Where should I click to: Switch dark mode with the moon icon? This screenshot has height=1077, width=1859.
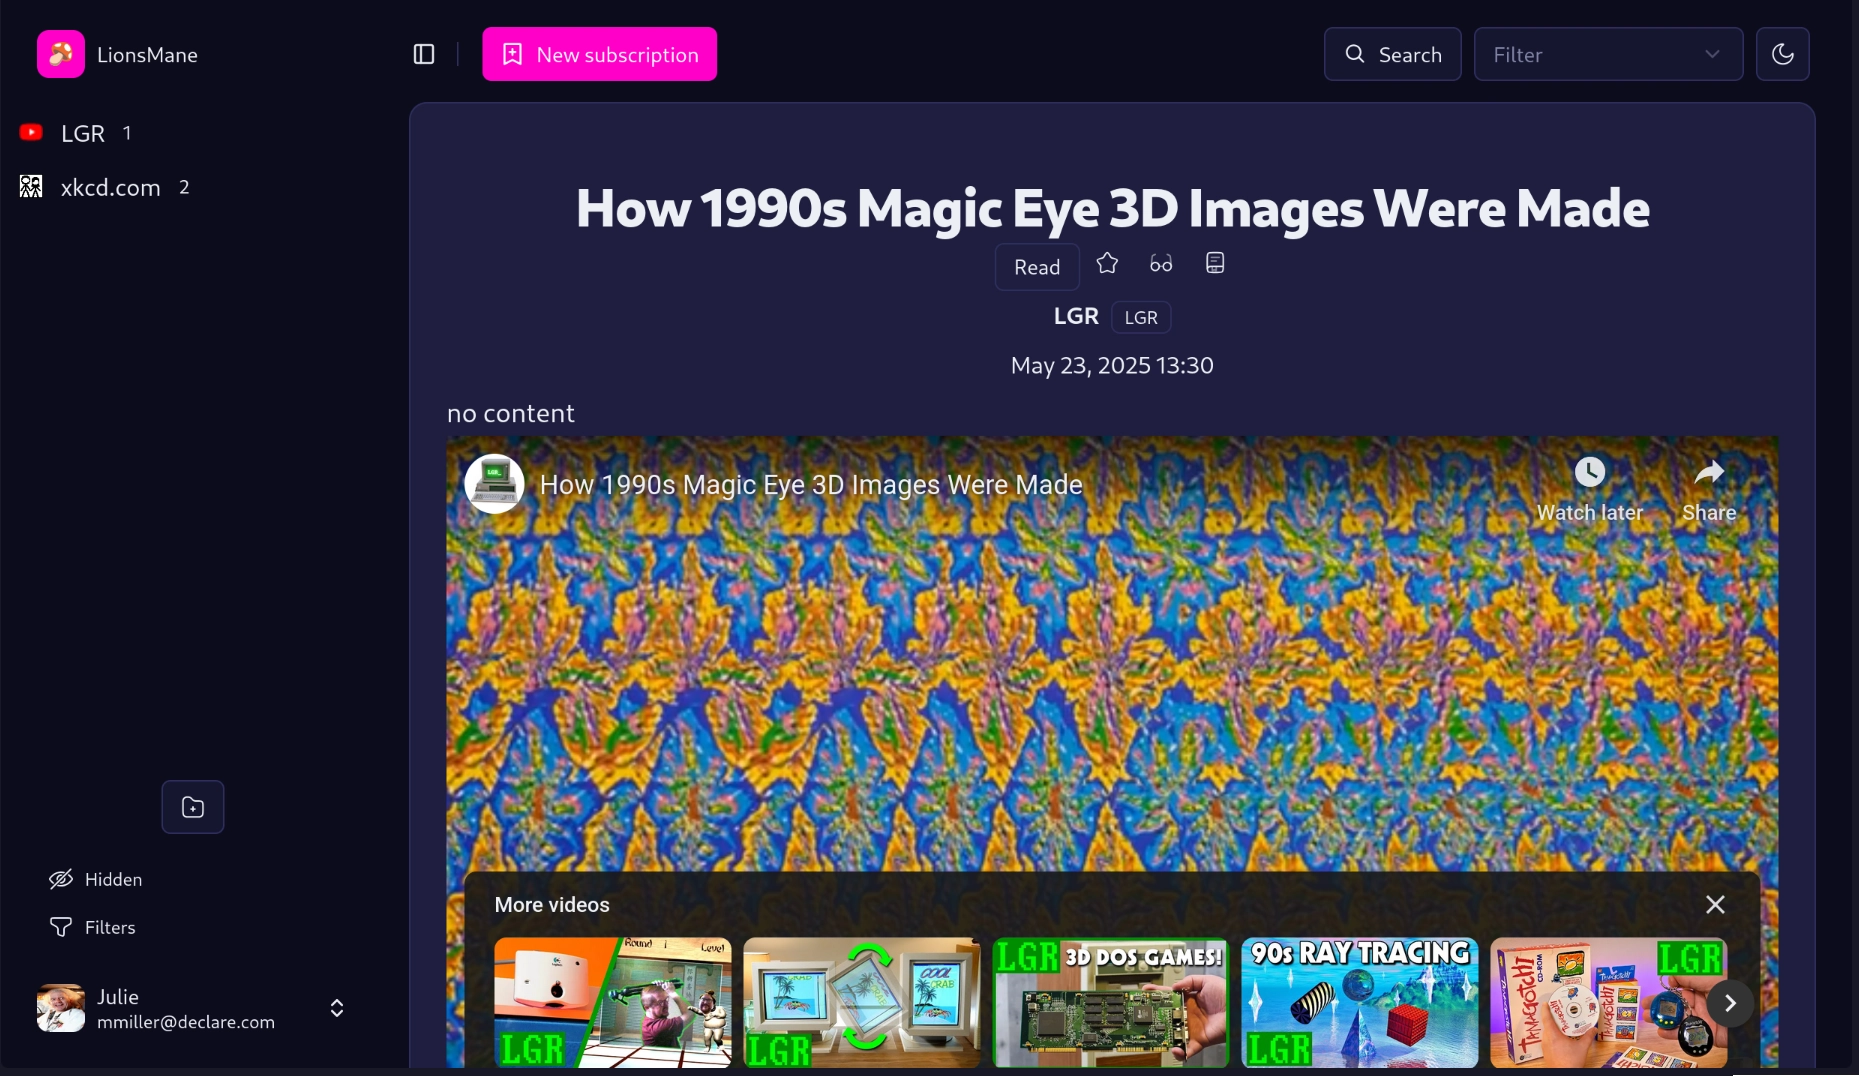click(1784, 54)
